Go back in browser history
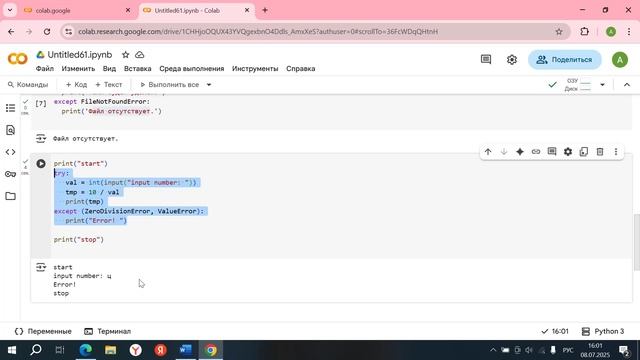This screenshot has width=640, height=360. (x=11, y=31)
